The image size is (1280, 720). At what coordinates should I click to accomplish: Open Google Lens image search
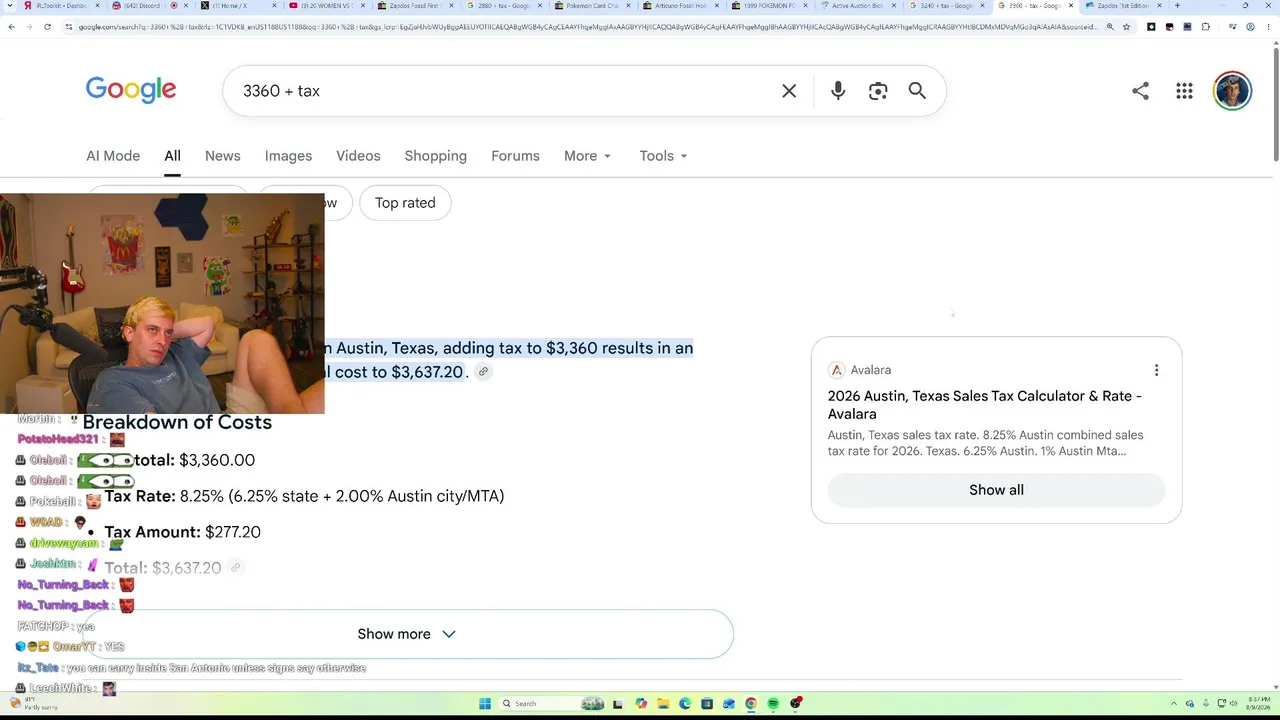click(x=878, y=91)
